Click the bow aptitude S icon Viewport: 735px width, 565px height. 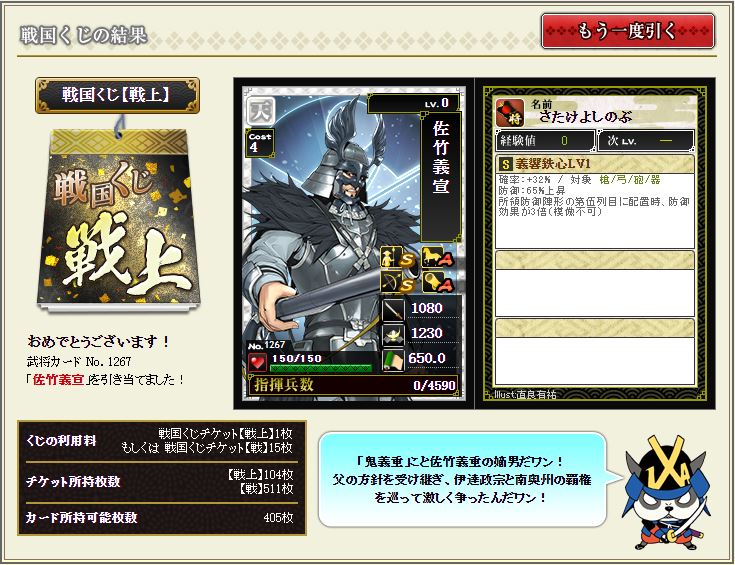(x=398, y=282)
